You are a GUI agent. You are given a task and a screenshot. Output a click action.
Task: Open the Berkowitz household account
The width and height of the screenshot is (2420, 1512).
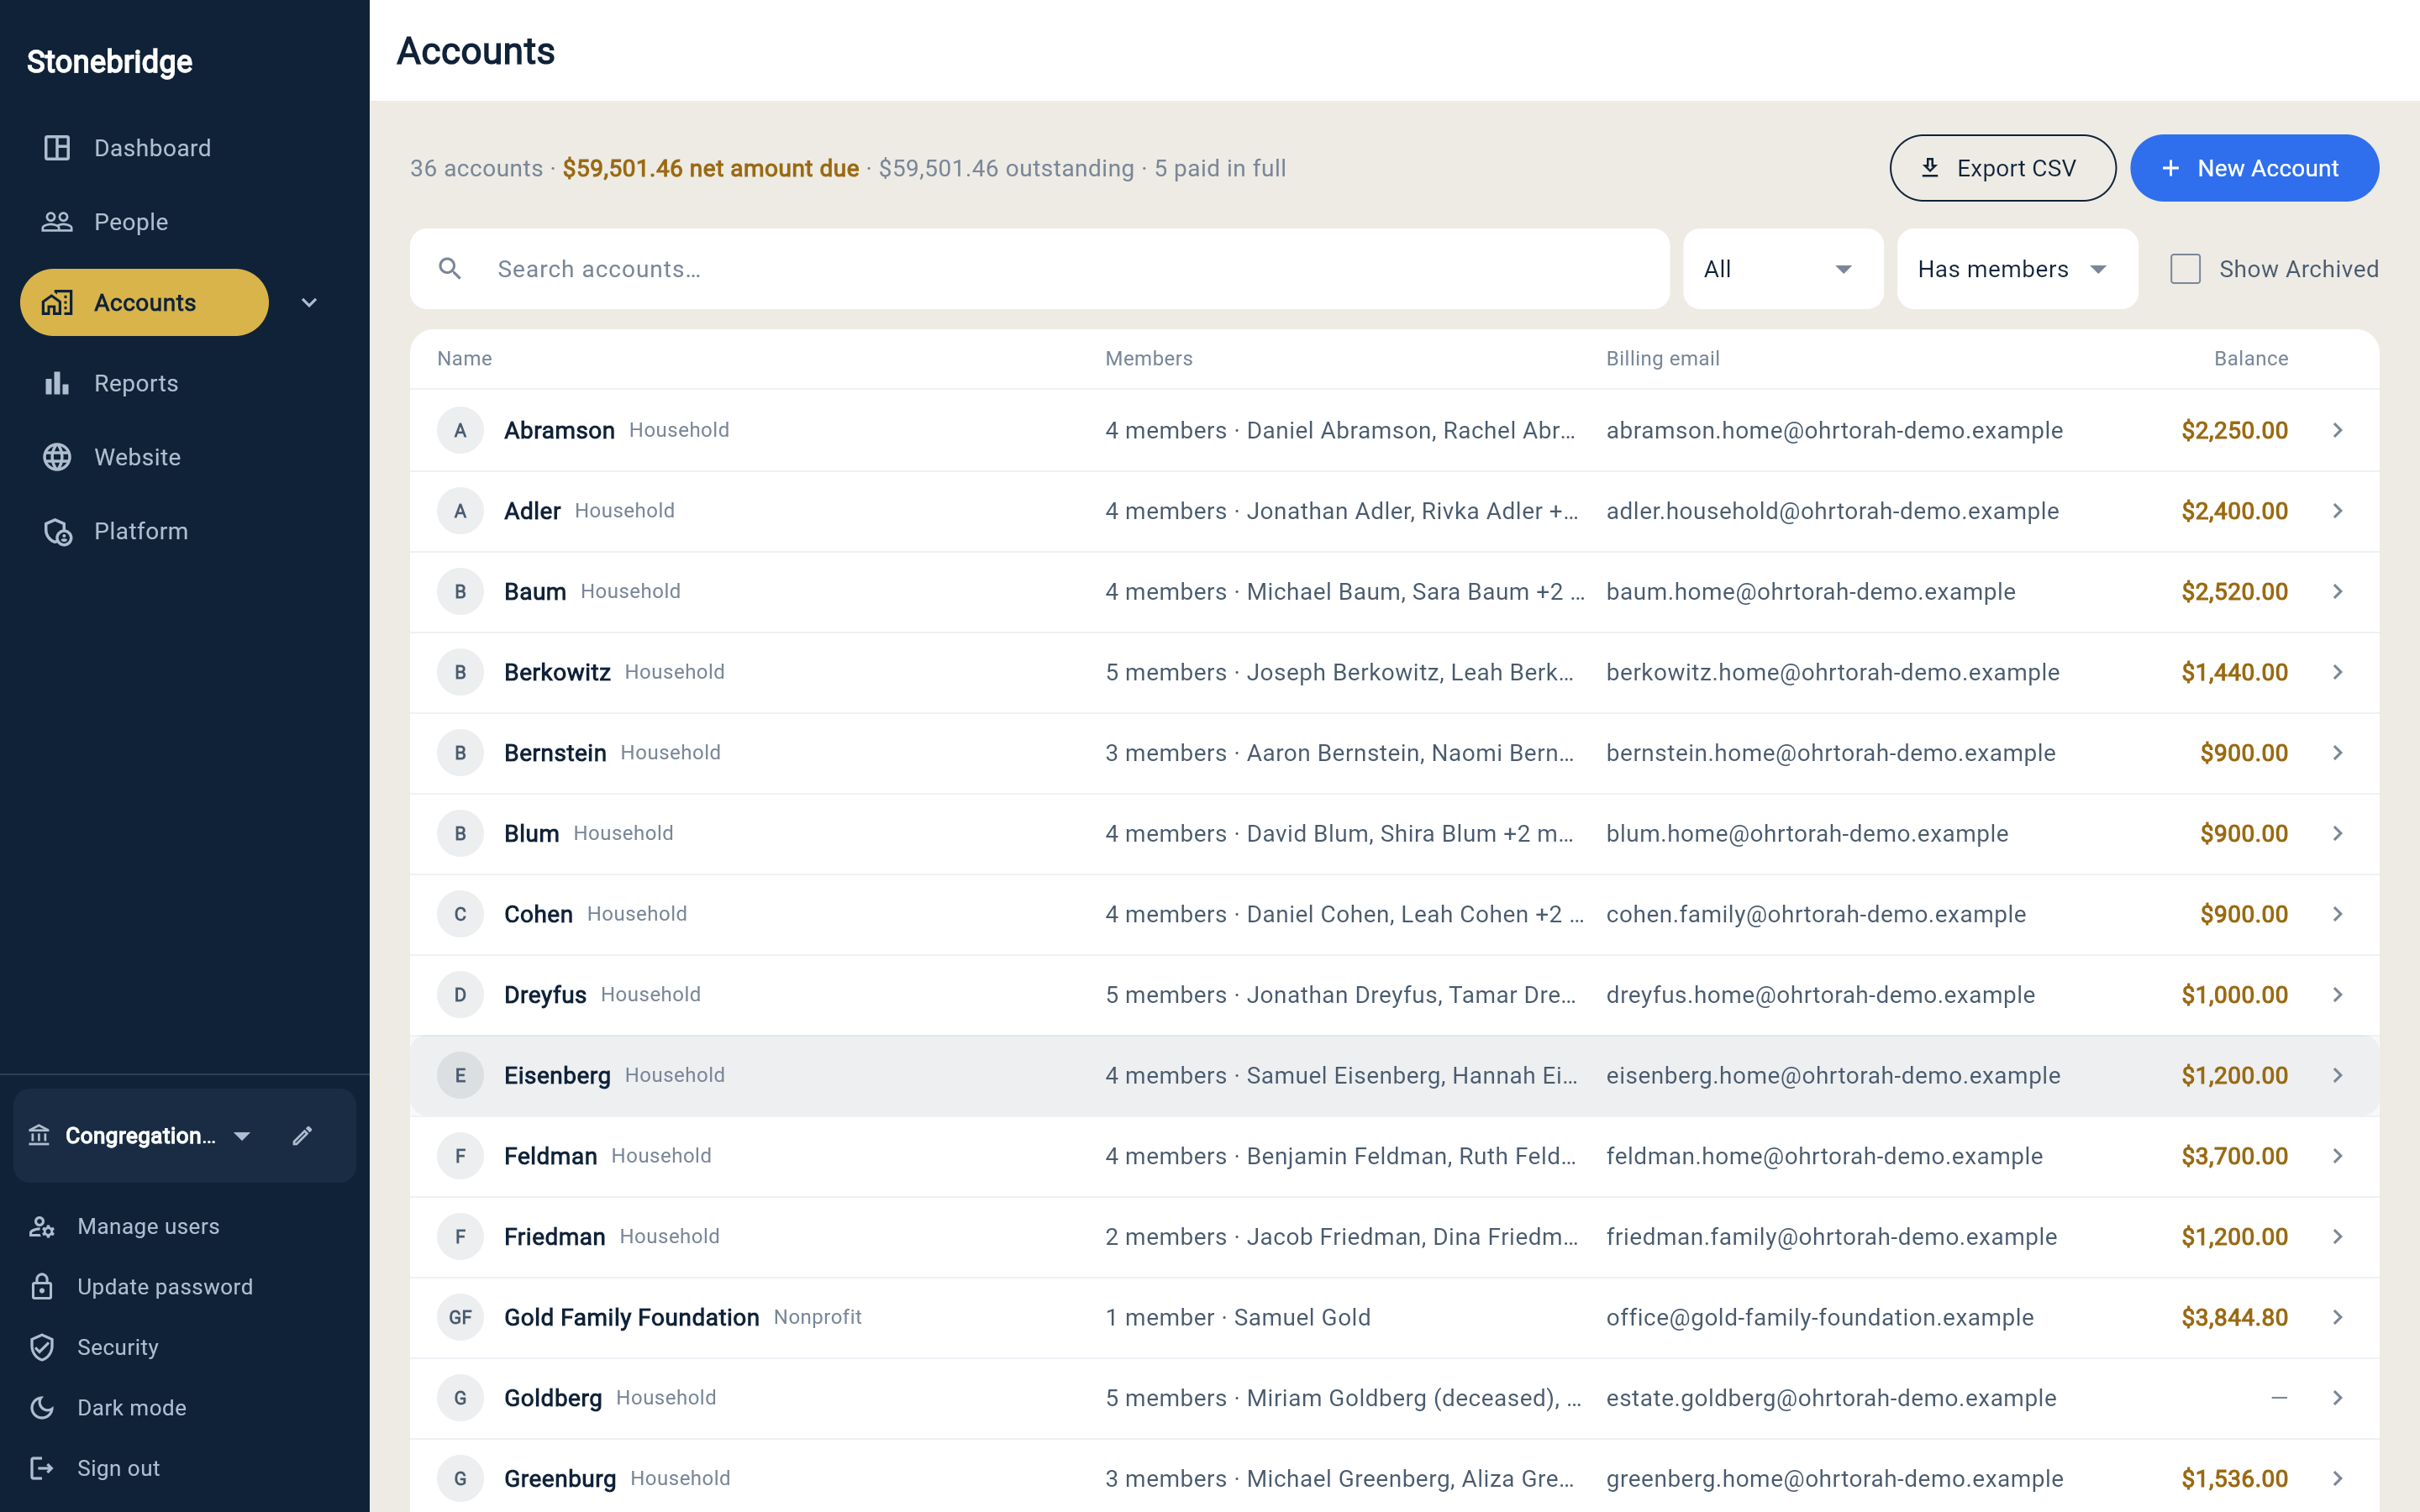point(1394,672)
